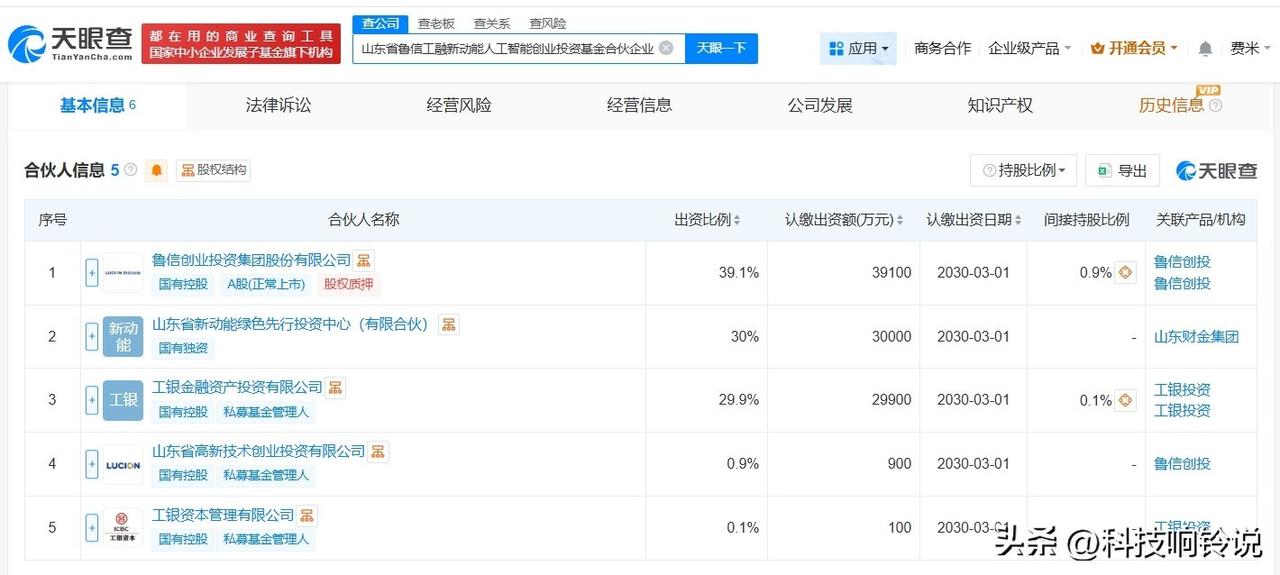Click the ICBC 工银资本 logo in row 5

pyautogui.click(x=123, y=528)
